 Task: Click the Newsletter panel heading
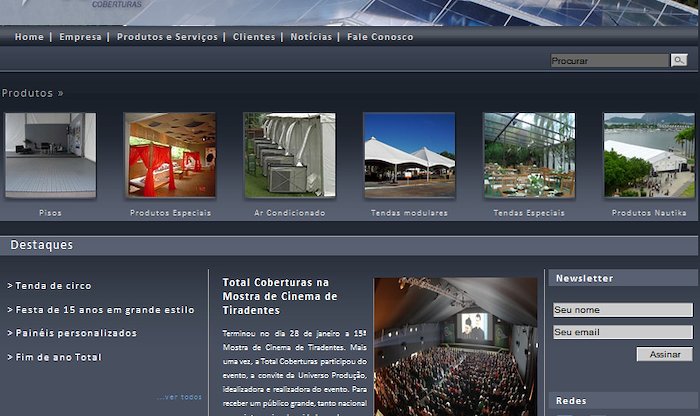[584, 279]
